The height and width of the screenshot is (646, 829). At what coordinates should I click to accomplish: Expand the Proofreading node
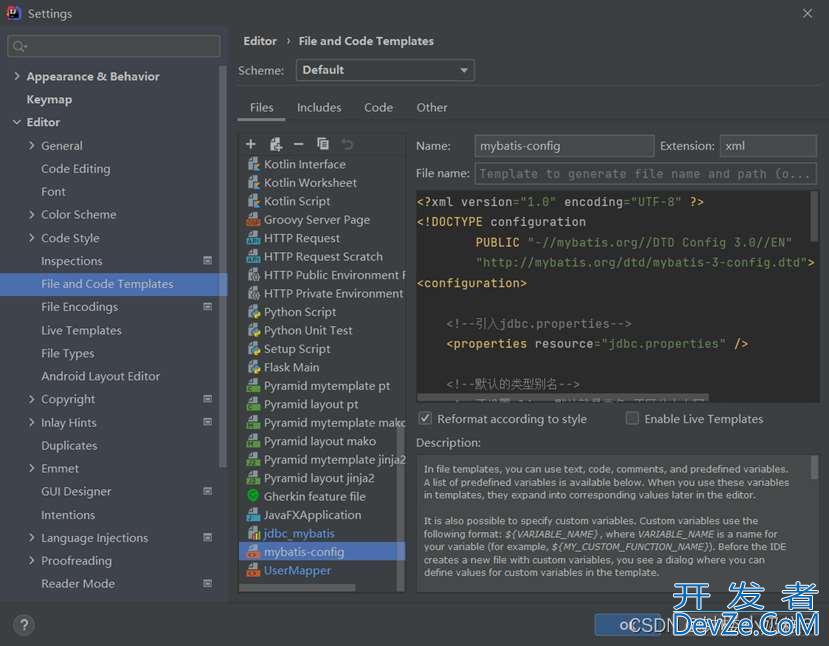(32, 560)
